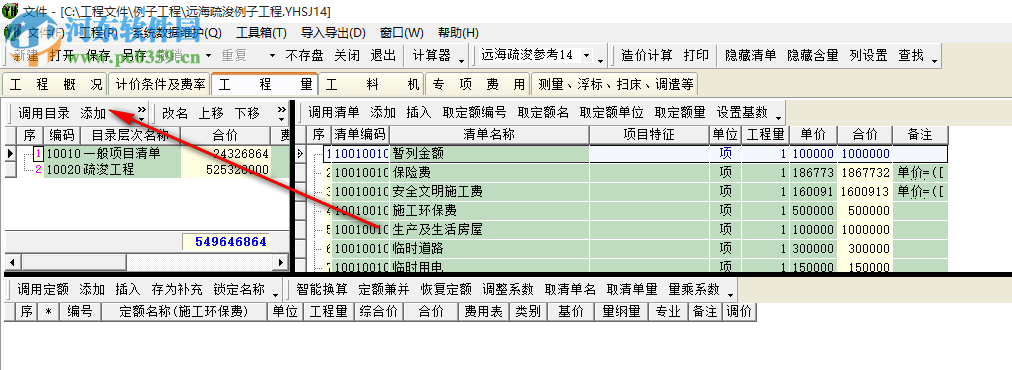This screenshot has height=370, width=1012.
Task: Click 改名 in the directory panel
Action: (174, 113)
